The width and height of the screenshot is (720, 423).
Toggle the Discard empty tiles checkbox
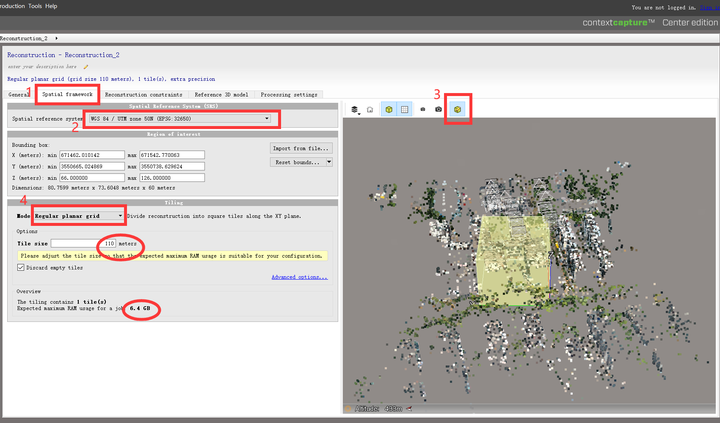pyautogui.click(x=22, y=267)
